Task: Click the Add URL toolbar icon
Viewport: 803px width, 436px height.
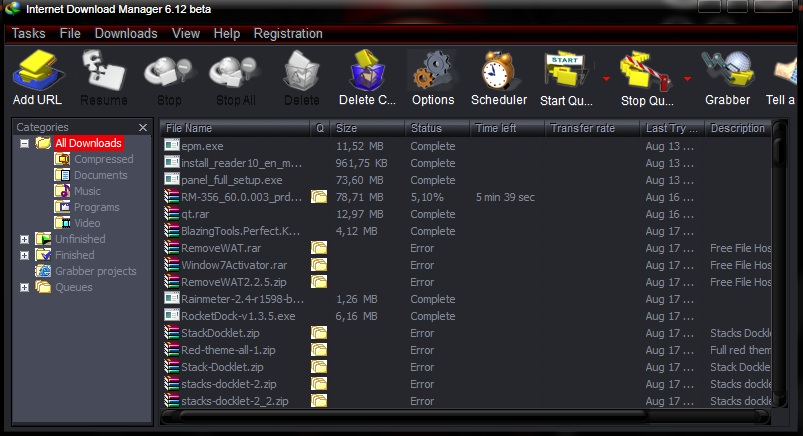Action: 37,71
